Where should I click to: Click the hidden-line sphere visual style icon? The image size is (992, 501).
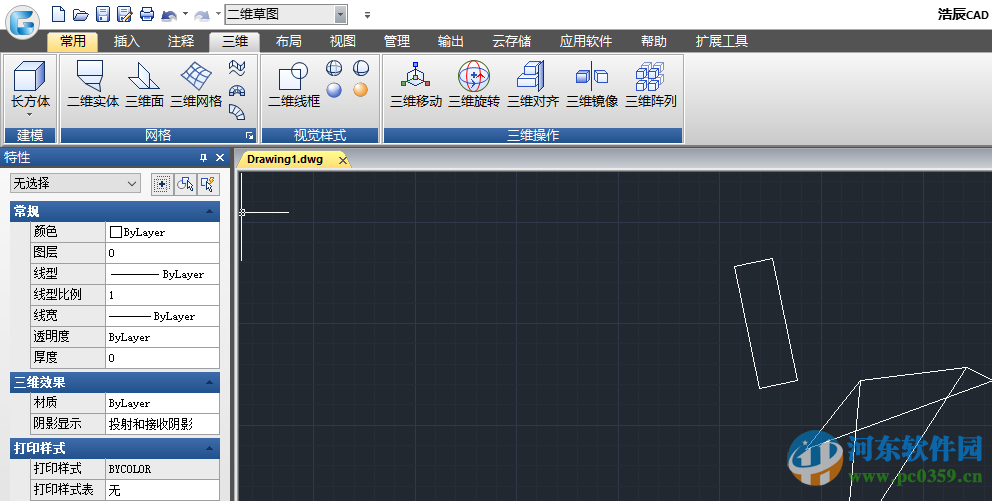pyautogui.click(x=361, y=68)
